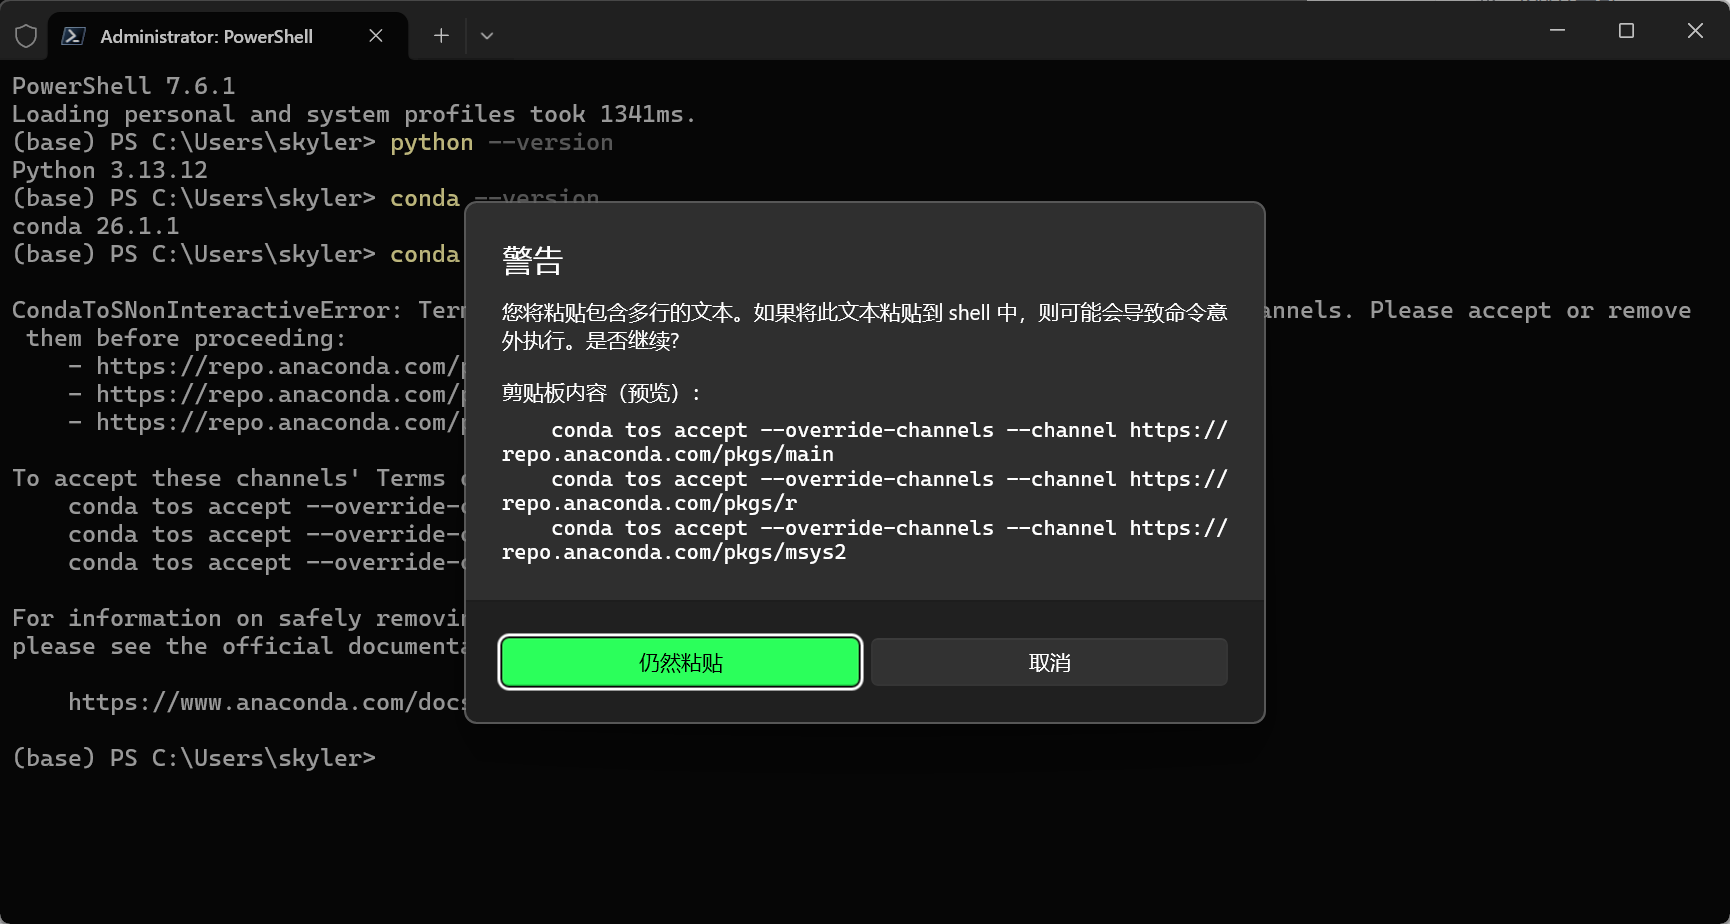Click the www.anaconda.com docs URL in terminal

tap(264, 702)
